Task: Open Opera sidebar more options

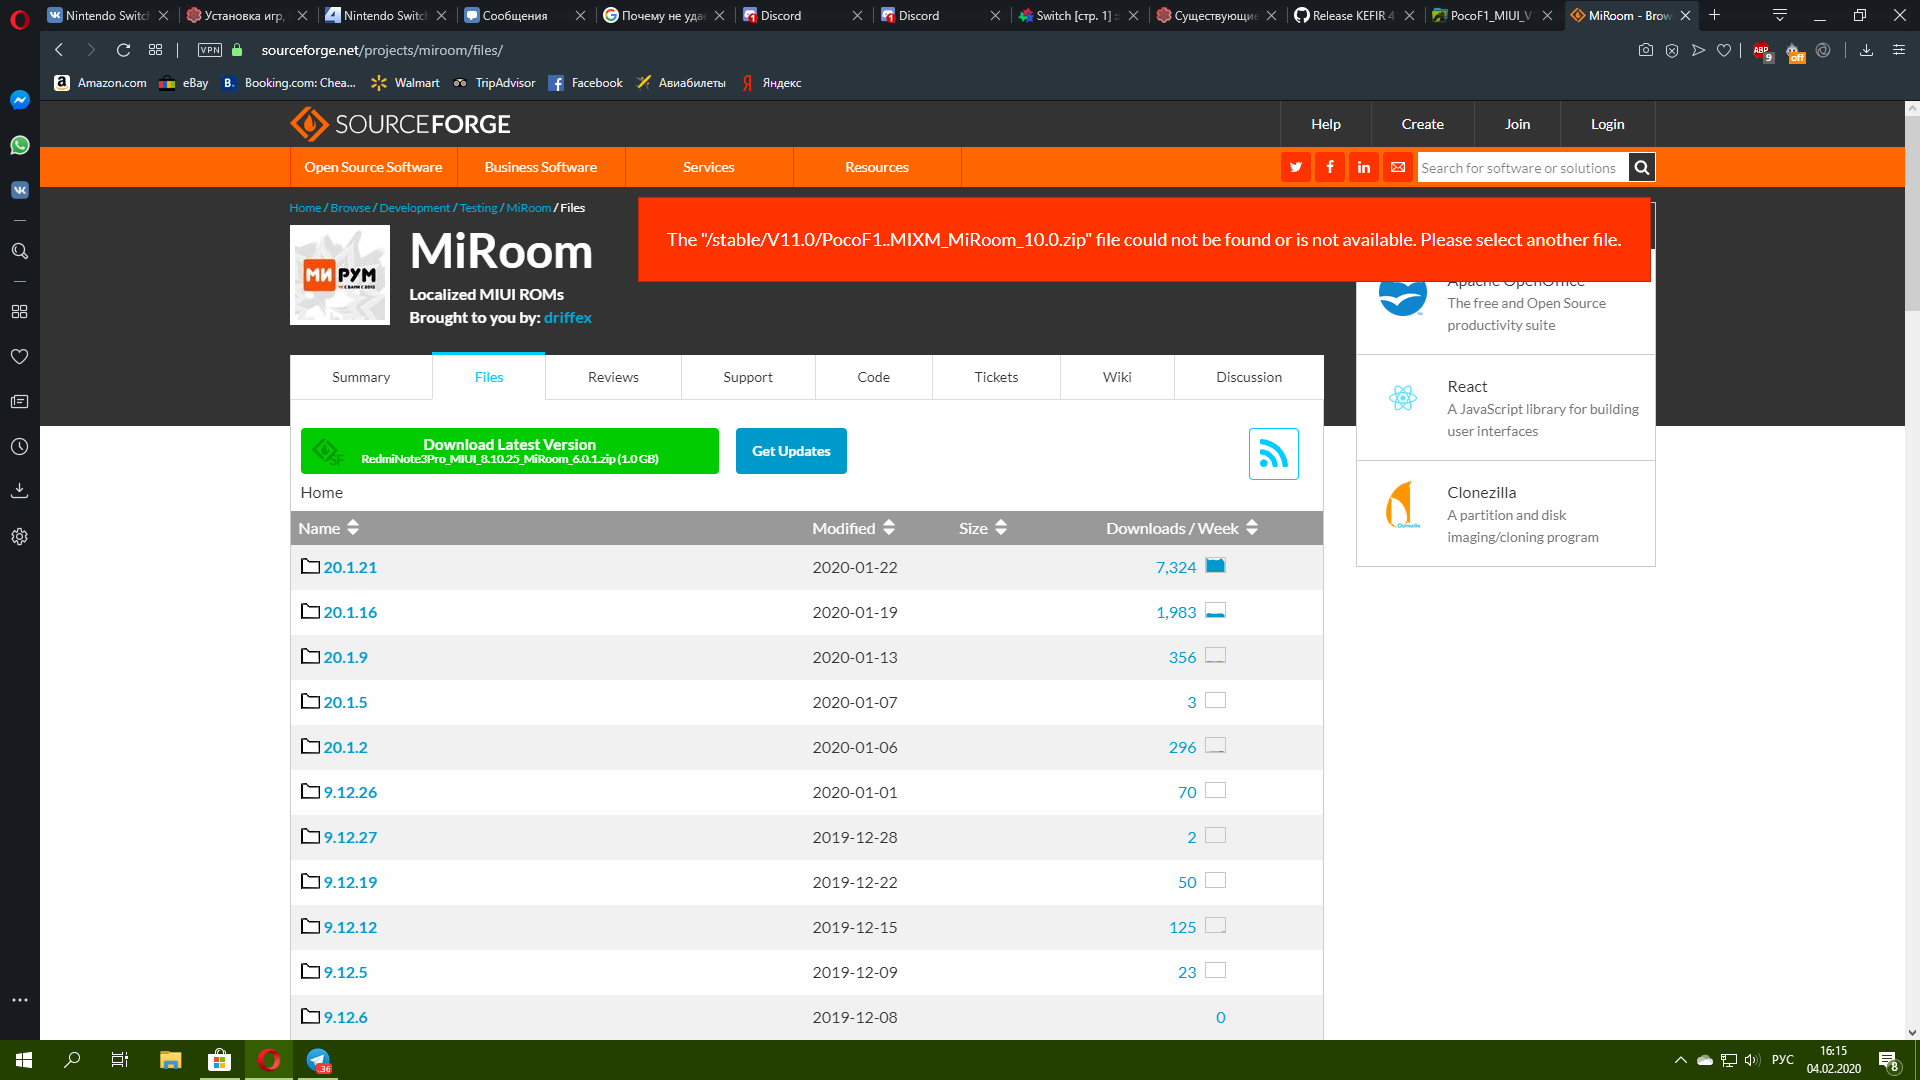Action: pyautogui.click(x=19, y=1000)
